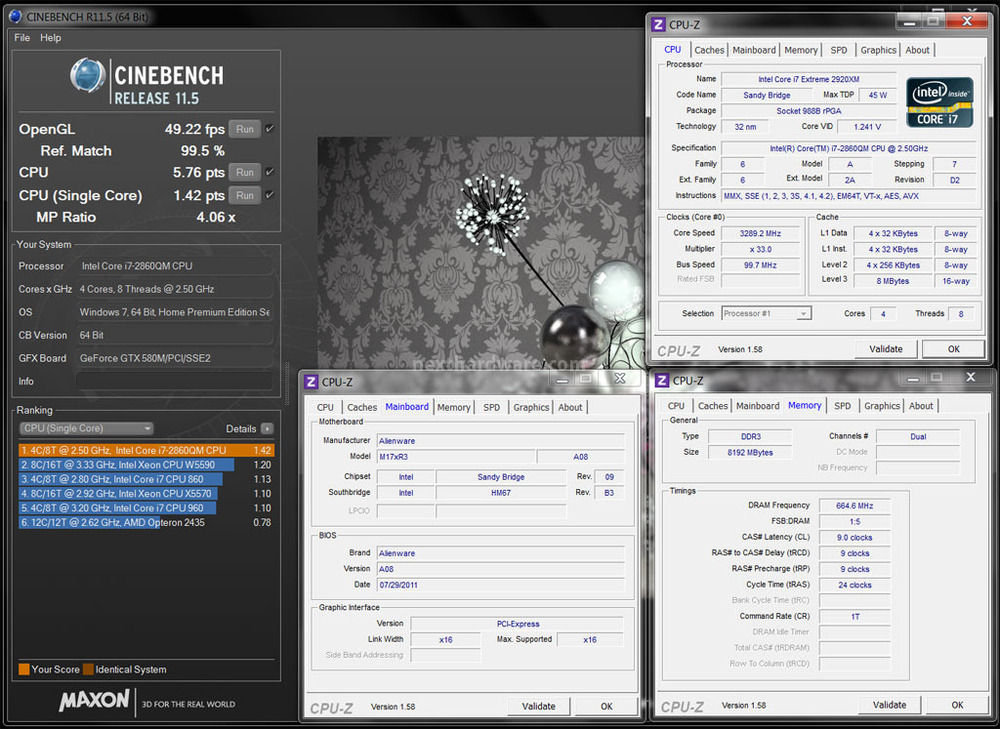Toggle the OpenGL test checkbox
1000x729 pixels.
click(270, 128)
